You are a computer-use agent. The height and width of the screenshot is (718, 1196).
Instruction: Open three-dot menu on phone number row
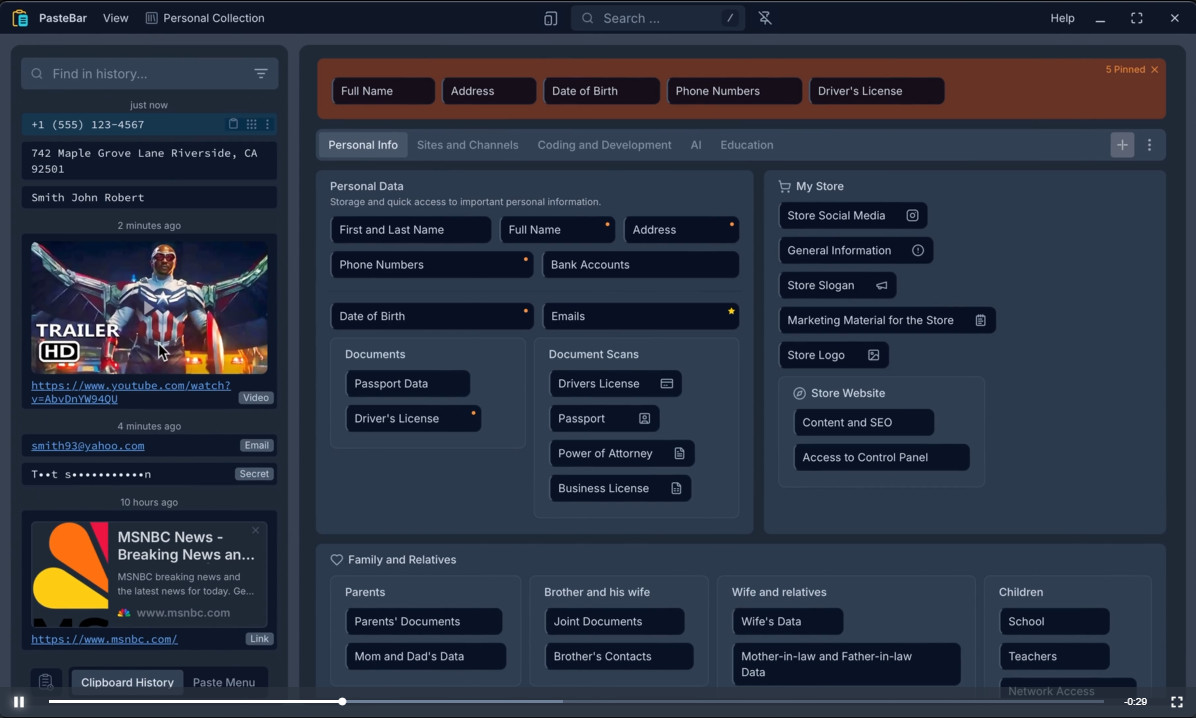pyautogui.click(x=268, y=124)
